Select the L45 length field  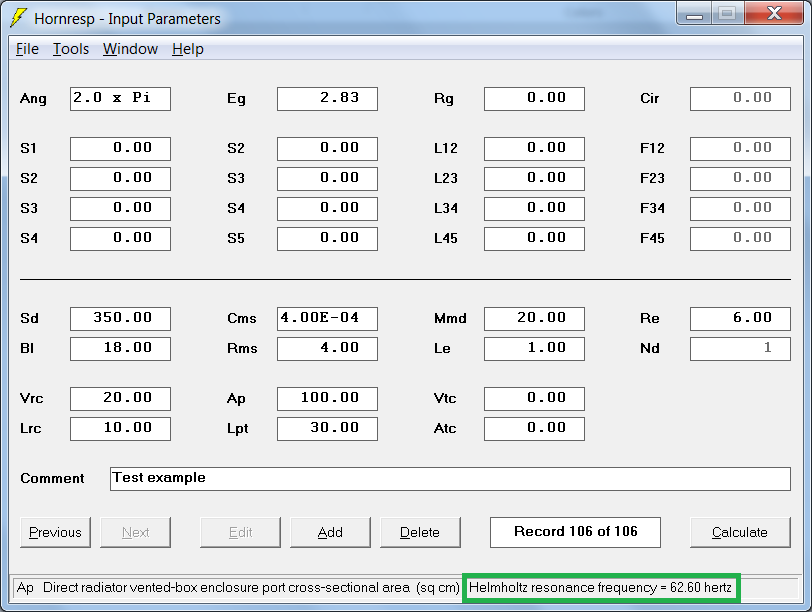(534, 239)
